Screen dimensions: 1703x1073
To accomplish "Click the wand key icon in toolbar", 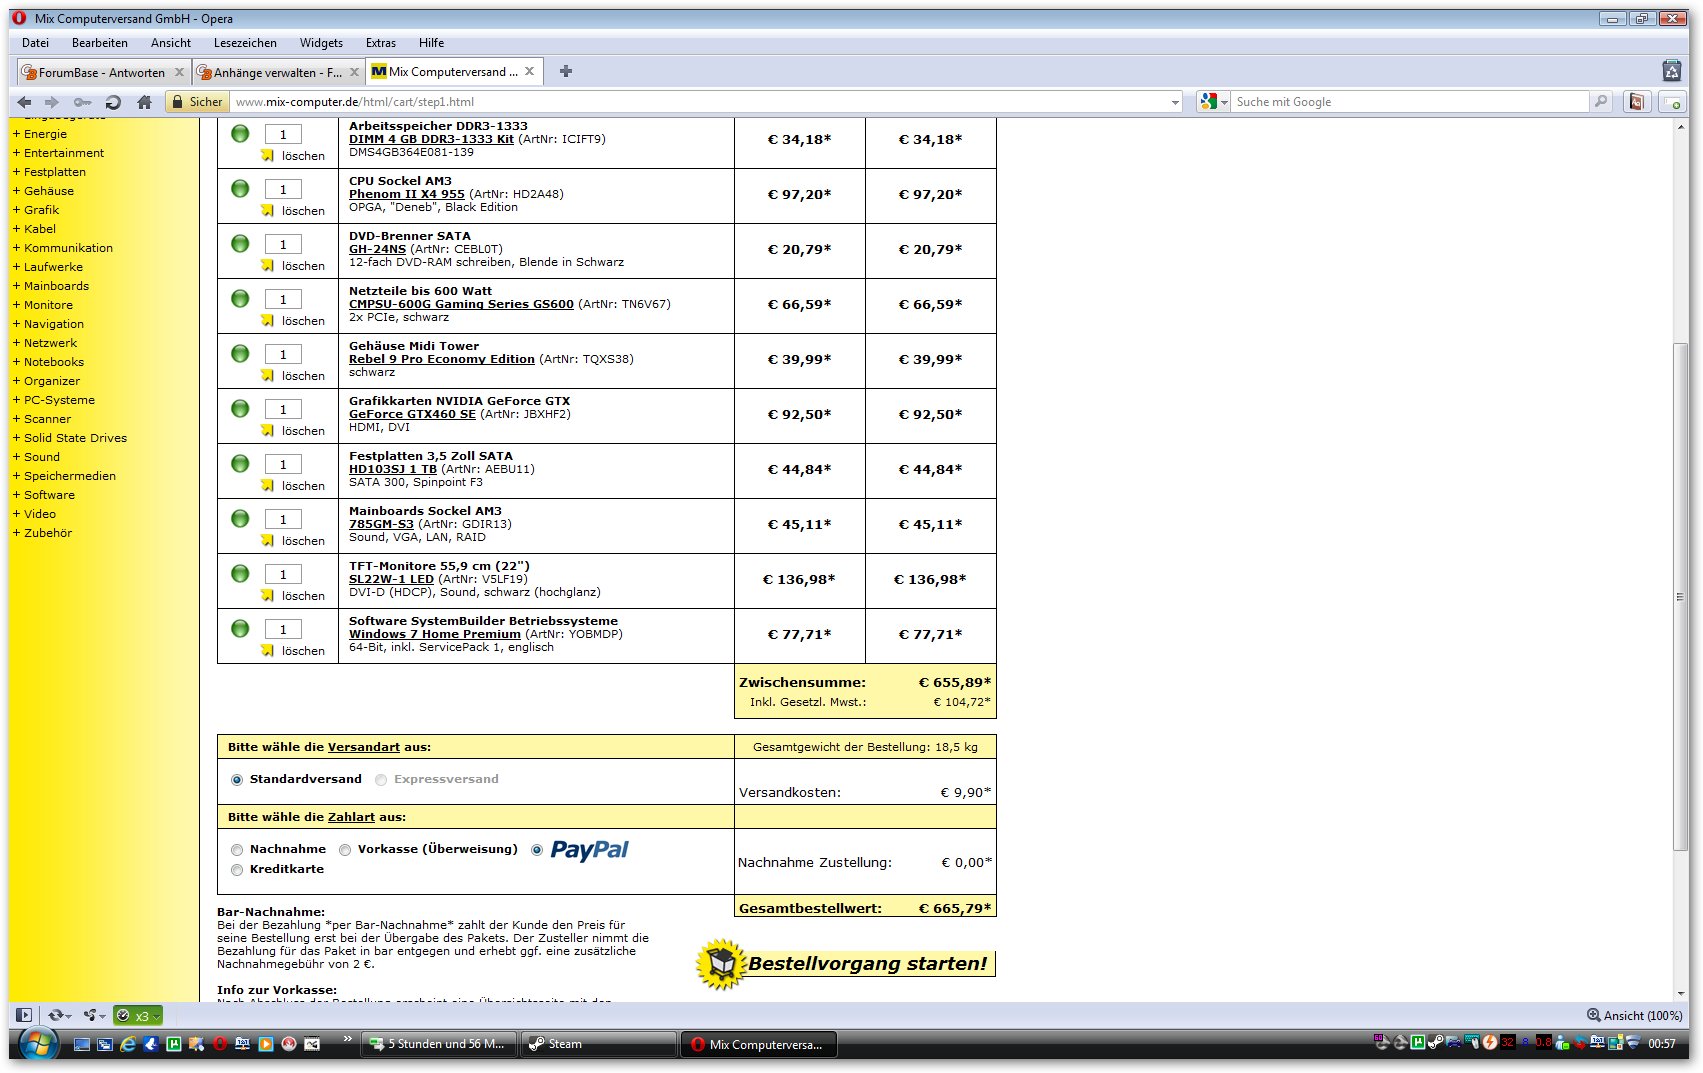I will tap(82, 102).
